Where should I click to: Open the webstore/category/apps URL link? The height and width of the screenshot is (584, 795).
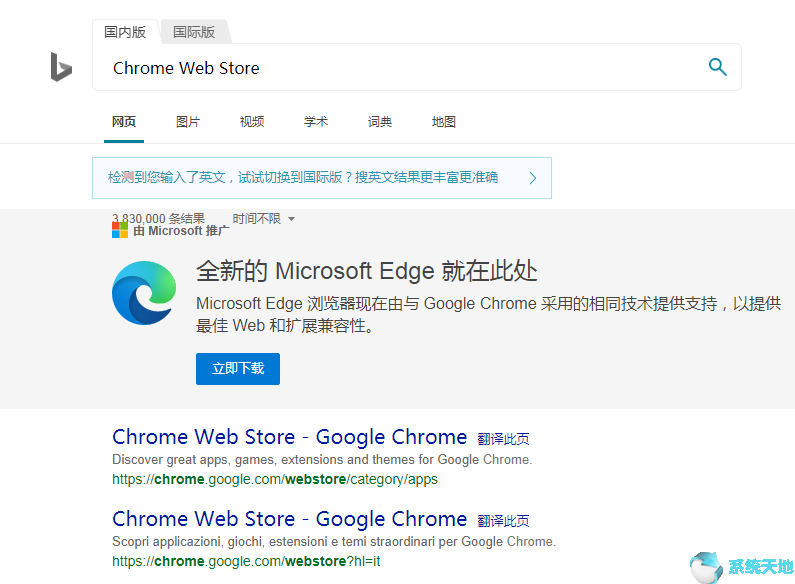(275, 479)
